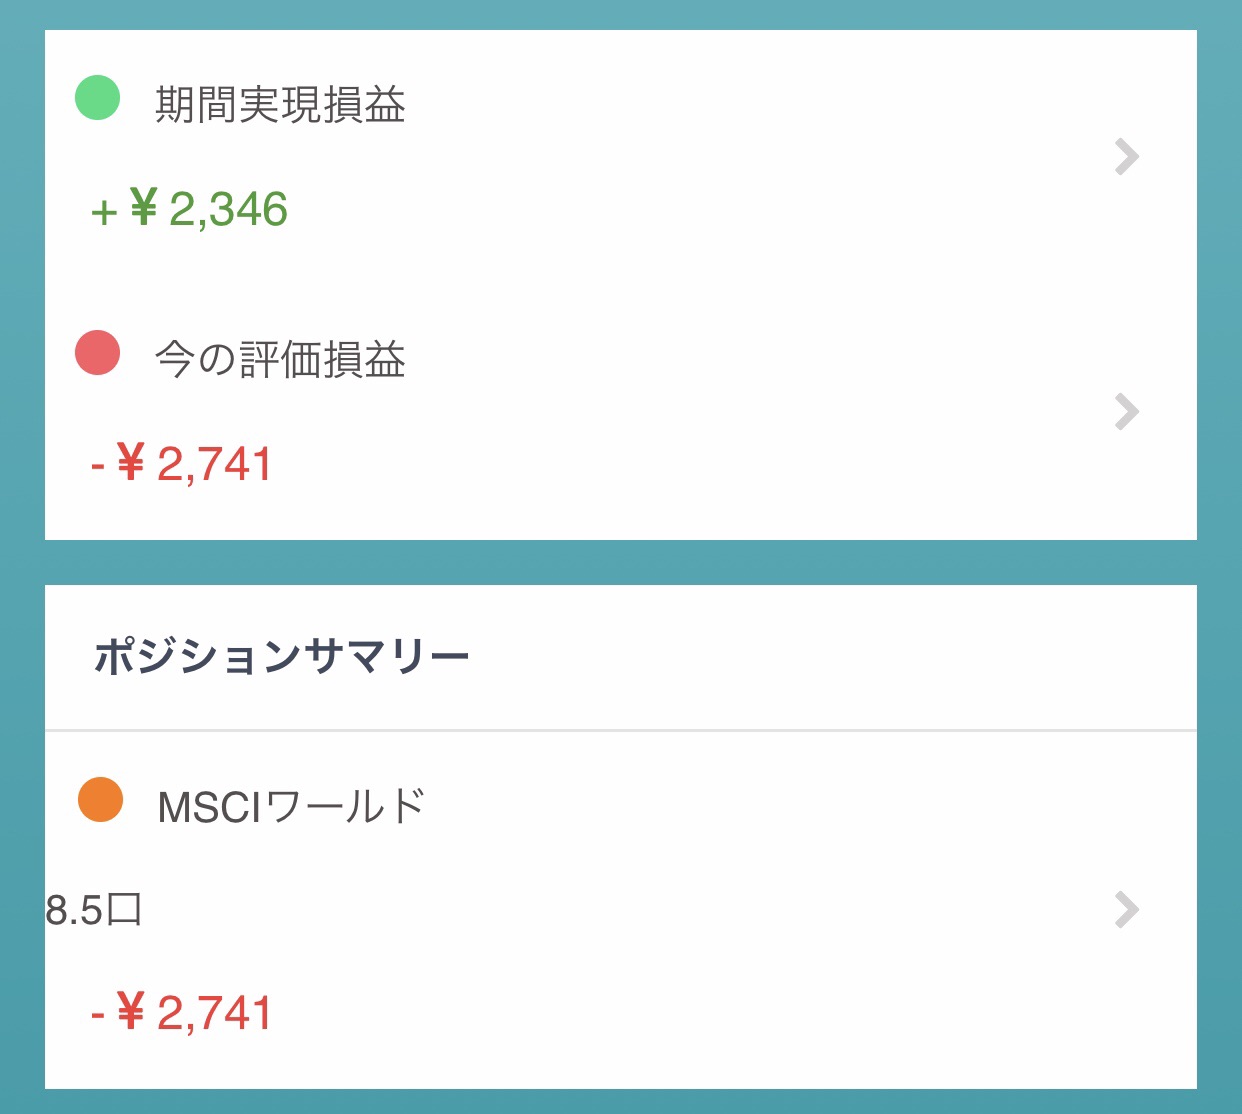1242x1114 pixels.
Task: Click the orange dot beside MSCIワールド
Action: (100, 800)
